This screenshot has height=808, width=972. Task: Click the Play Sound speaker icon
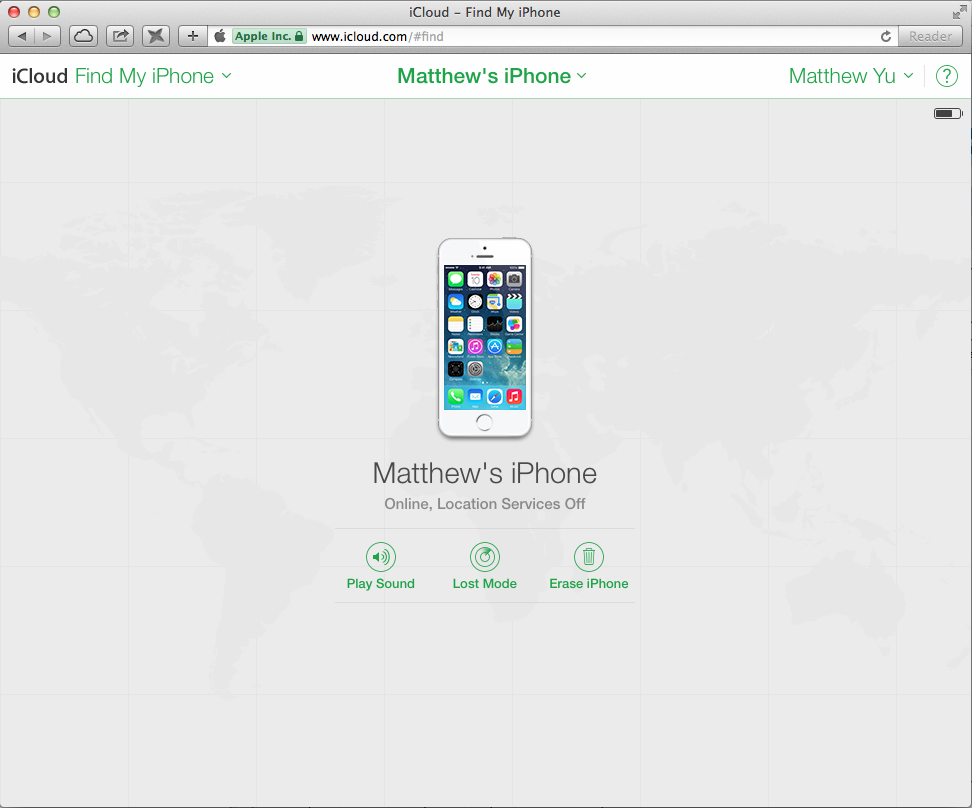[381, 557]
